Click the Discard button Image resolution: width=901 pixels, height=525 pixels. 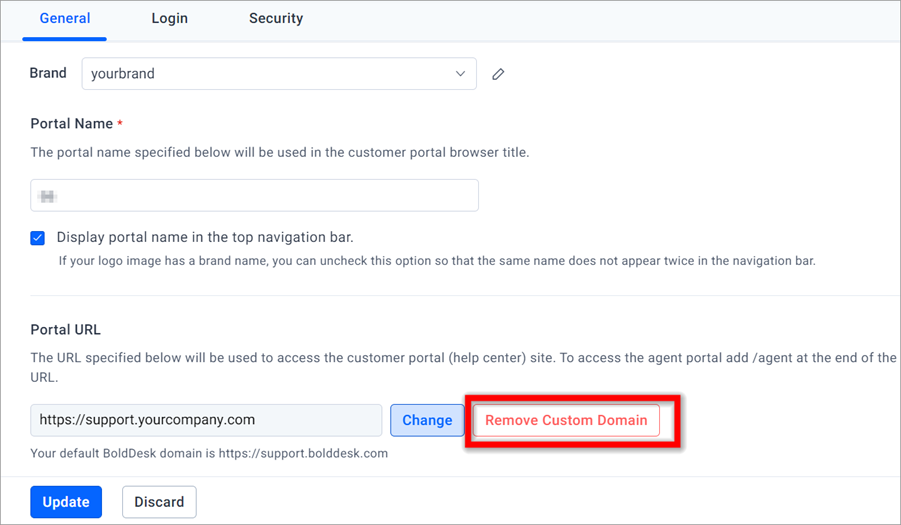159,502
